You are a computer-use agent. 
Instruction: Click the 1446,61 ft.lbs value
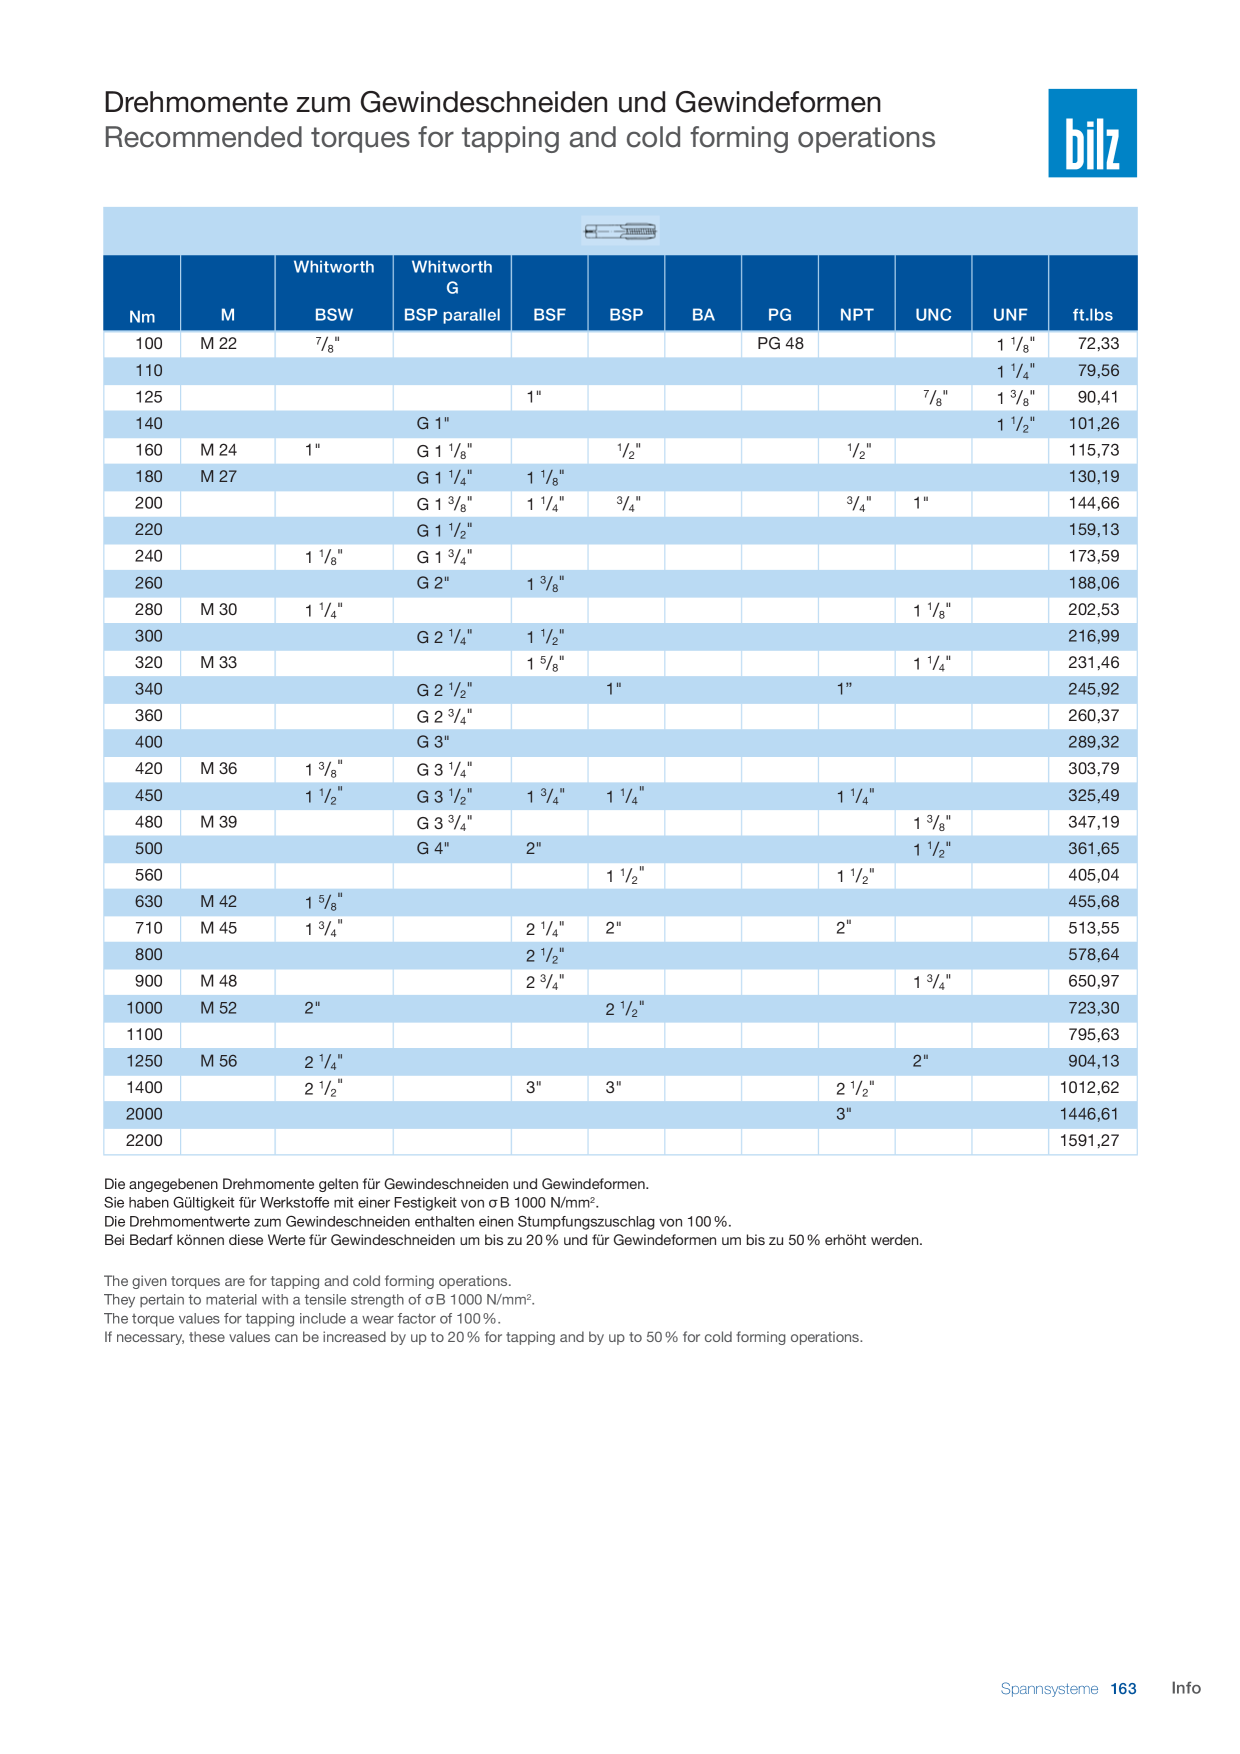click(x=1089, y=1114)
